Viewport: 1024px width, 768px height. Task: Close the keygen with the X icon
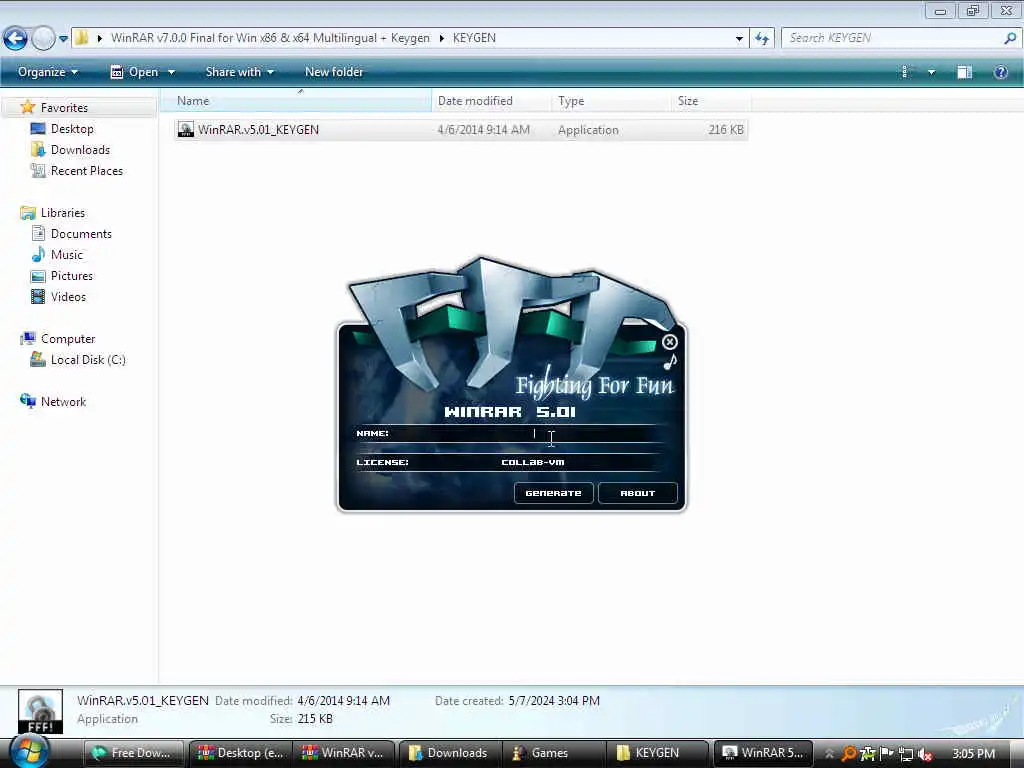click(669, 342)
